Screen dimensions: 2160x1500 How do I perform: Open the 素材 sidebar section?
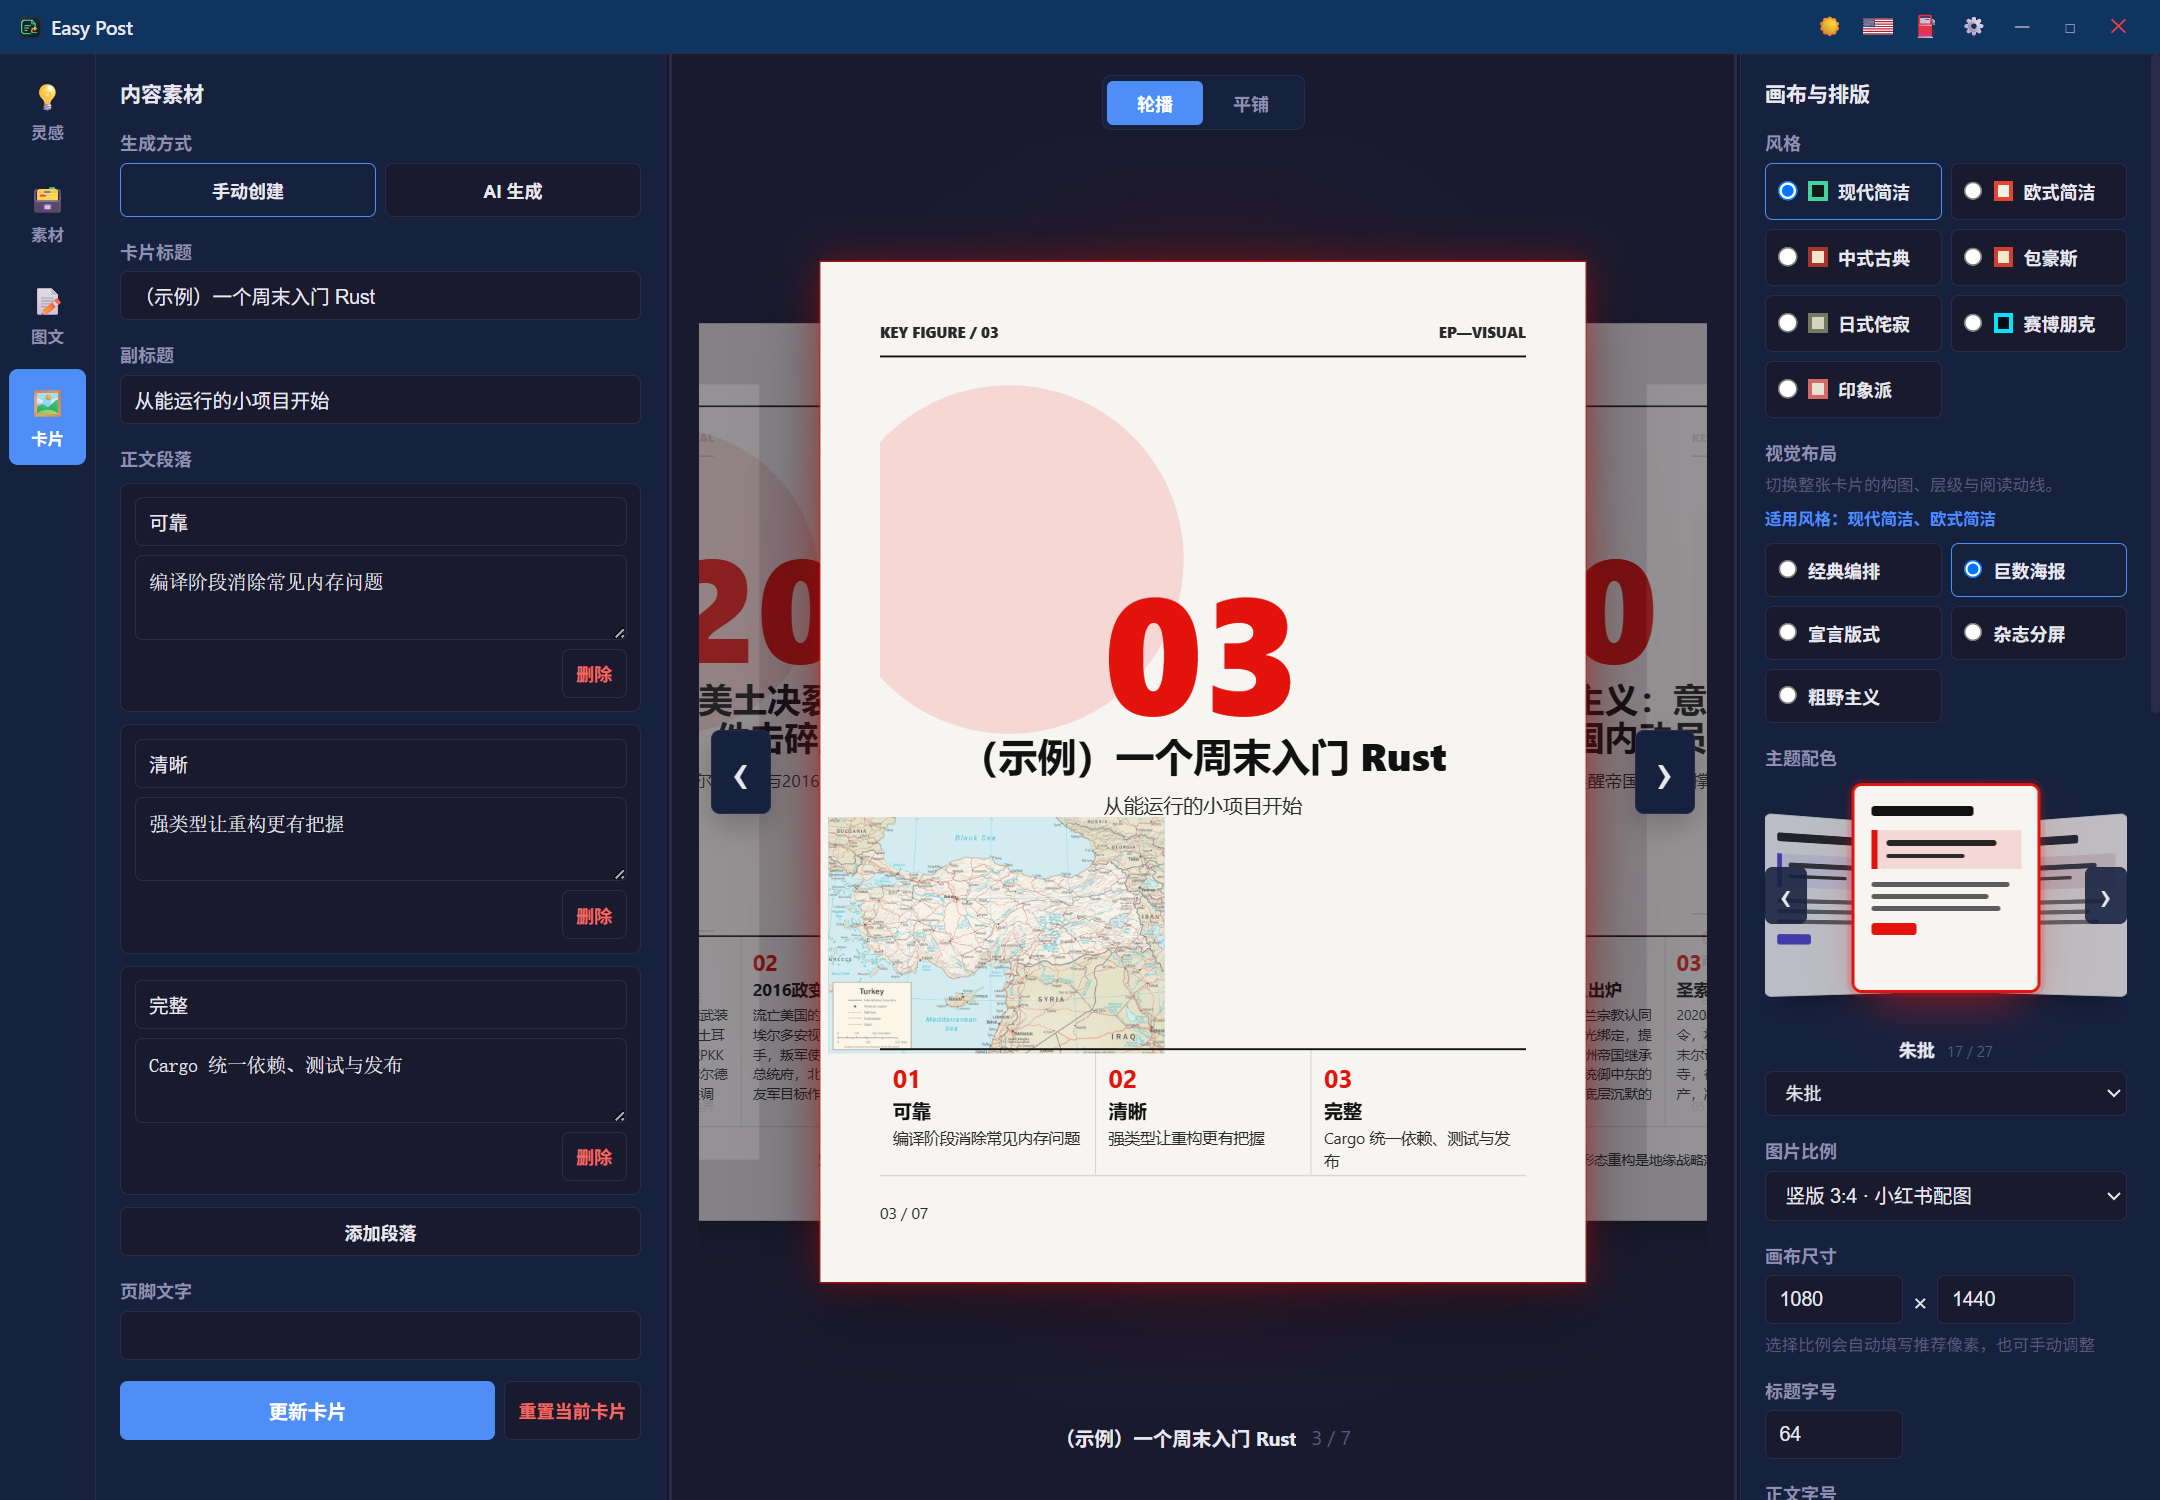47,214
